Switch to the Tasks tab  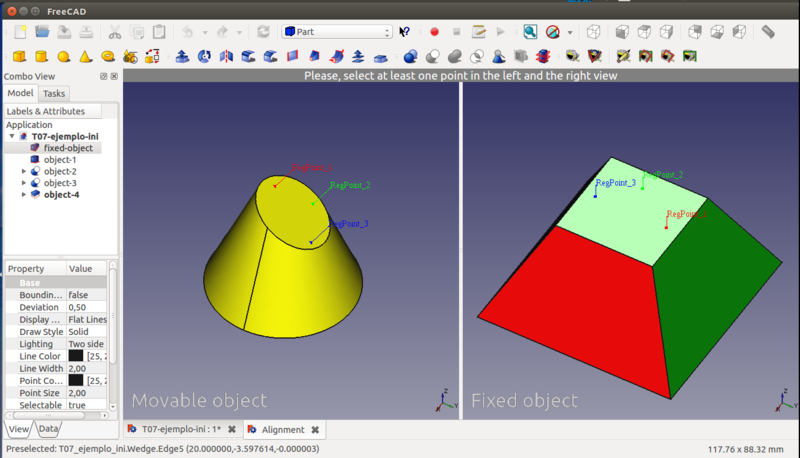point(54,93)
